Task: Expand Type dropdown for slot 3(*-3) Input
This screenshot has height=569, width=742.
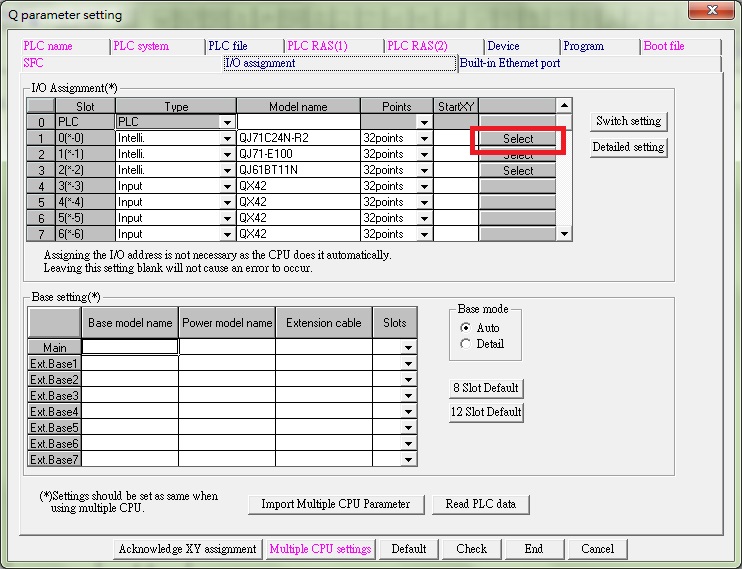Action: click(x=227, y=186)
